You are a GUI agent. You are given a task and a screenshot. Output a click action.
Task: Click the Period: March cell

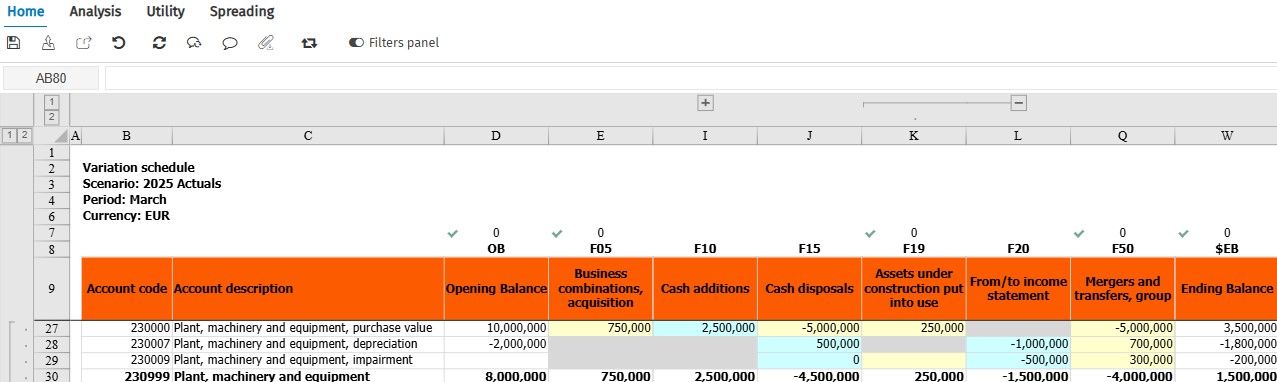click(x=124, y=199)
